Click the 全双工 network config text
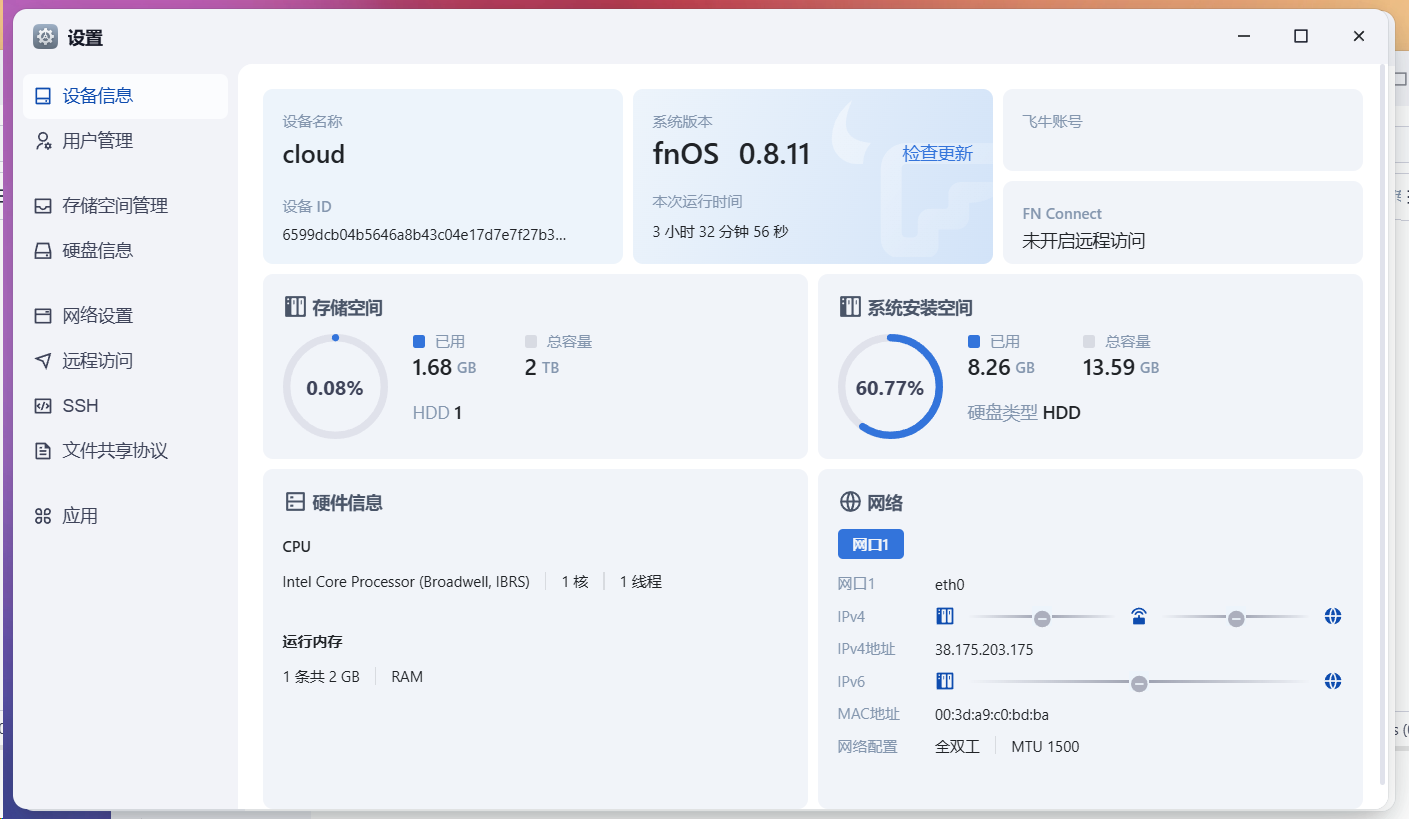This screenshot has width=1409, height=819. [957, 747]
